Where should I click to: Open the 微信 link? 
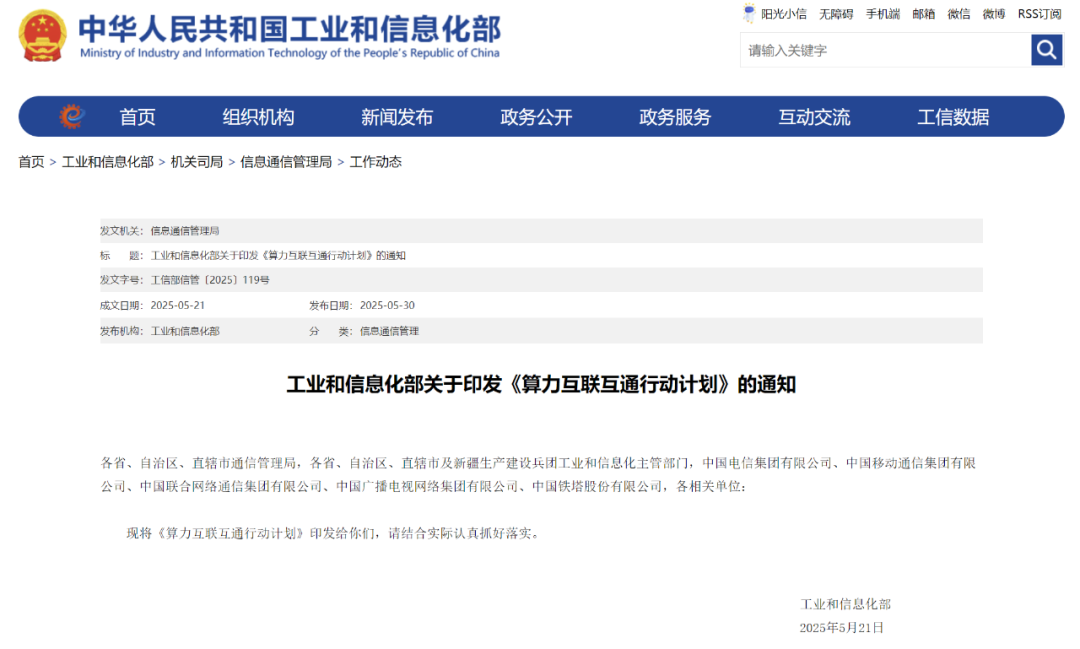point(959,14)
